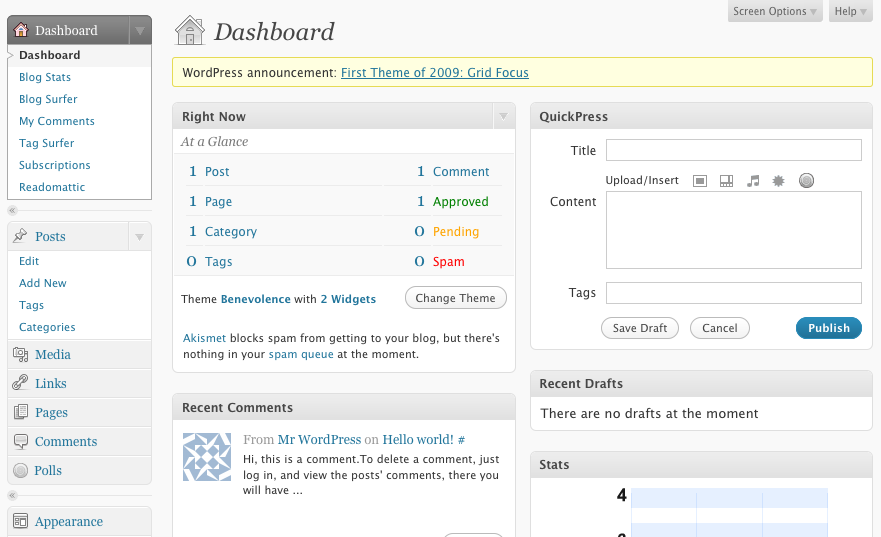Click the Posts pushpin icon

click(x=20, y=236)
